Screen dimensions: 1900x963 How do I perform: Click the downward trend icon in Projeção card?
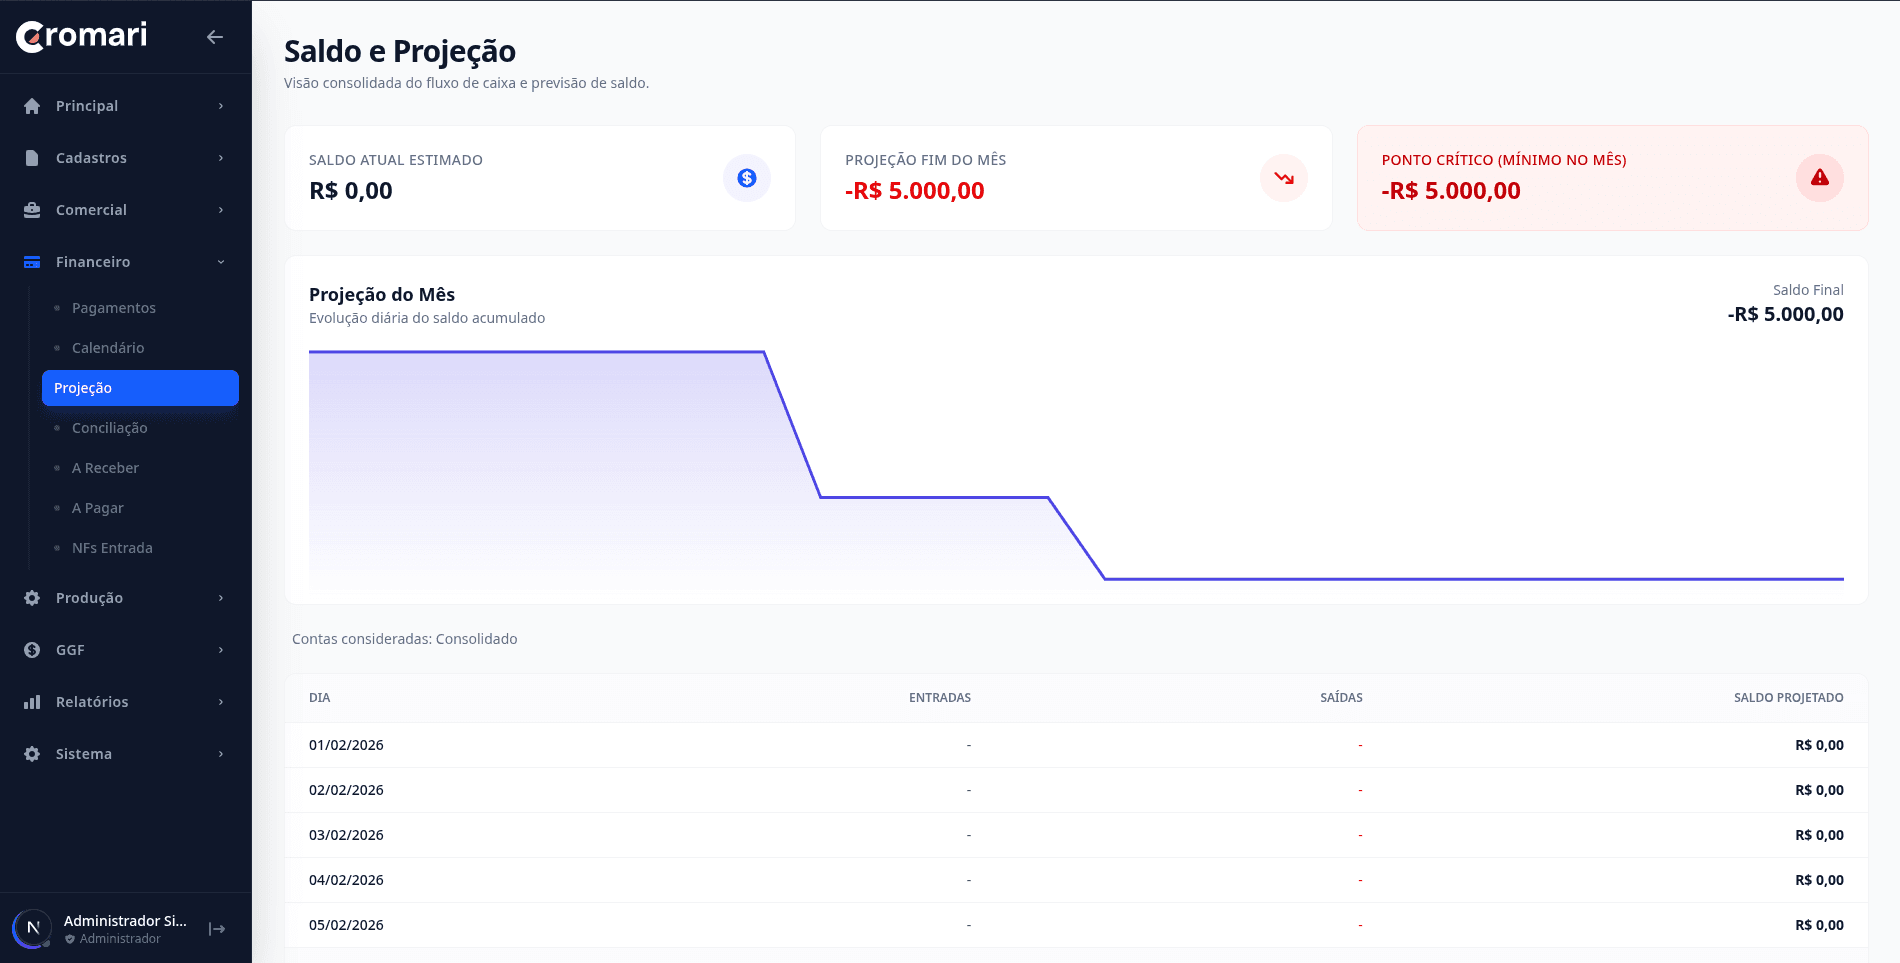click(1283, 178)
